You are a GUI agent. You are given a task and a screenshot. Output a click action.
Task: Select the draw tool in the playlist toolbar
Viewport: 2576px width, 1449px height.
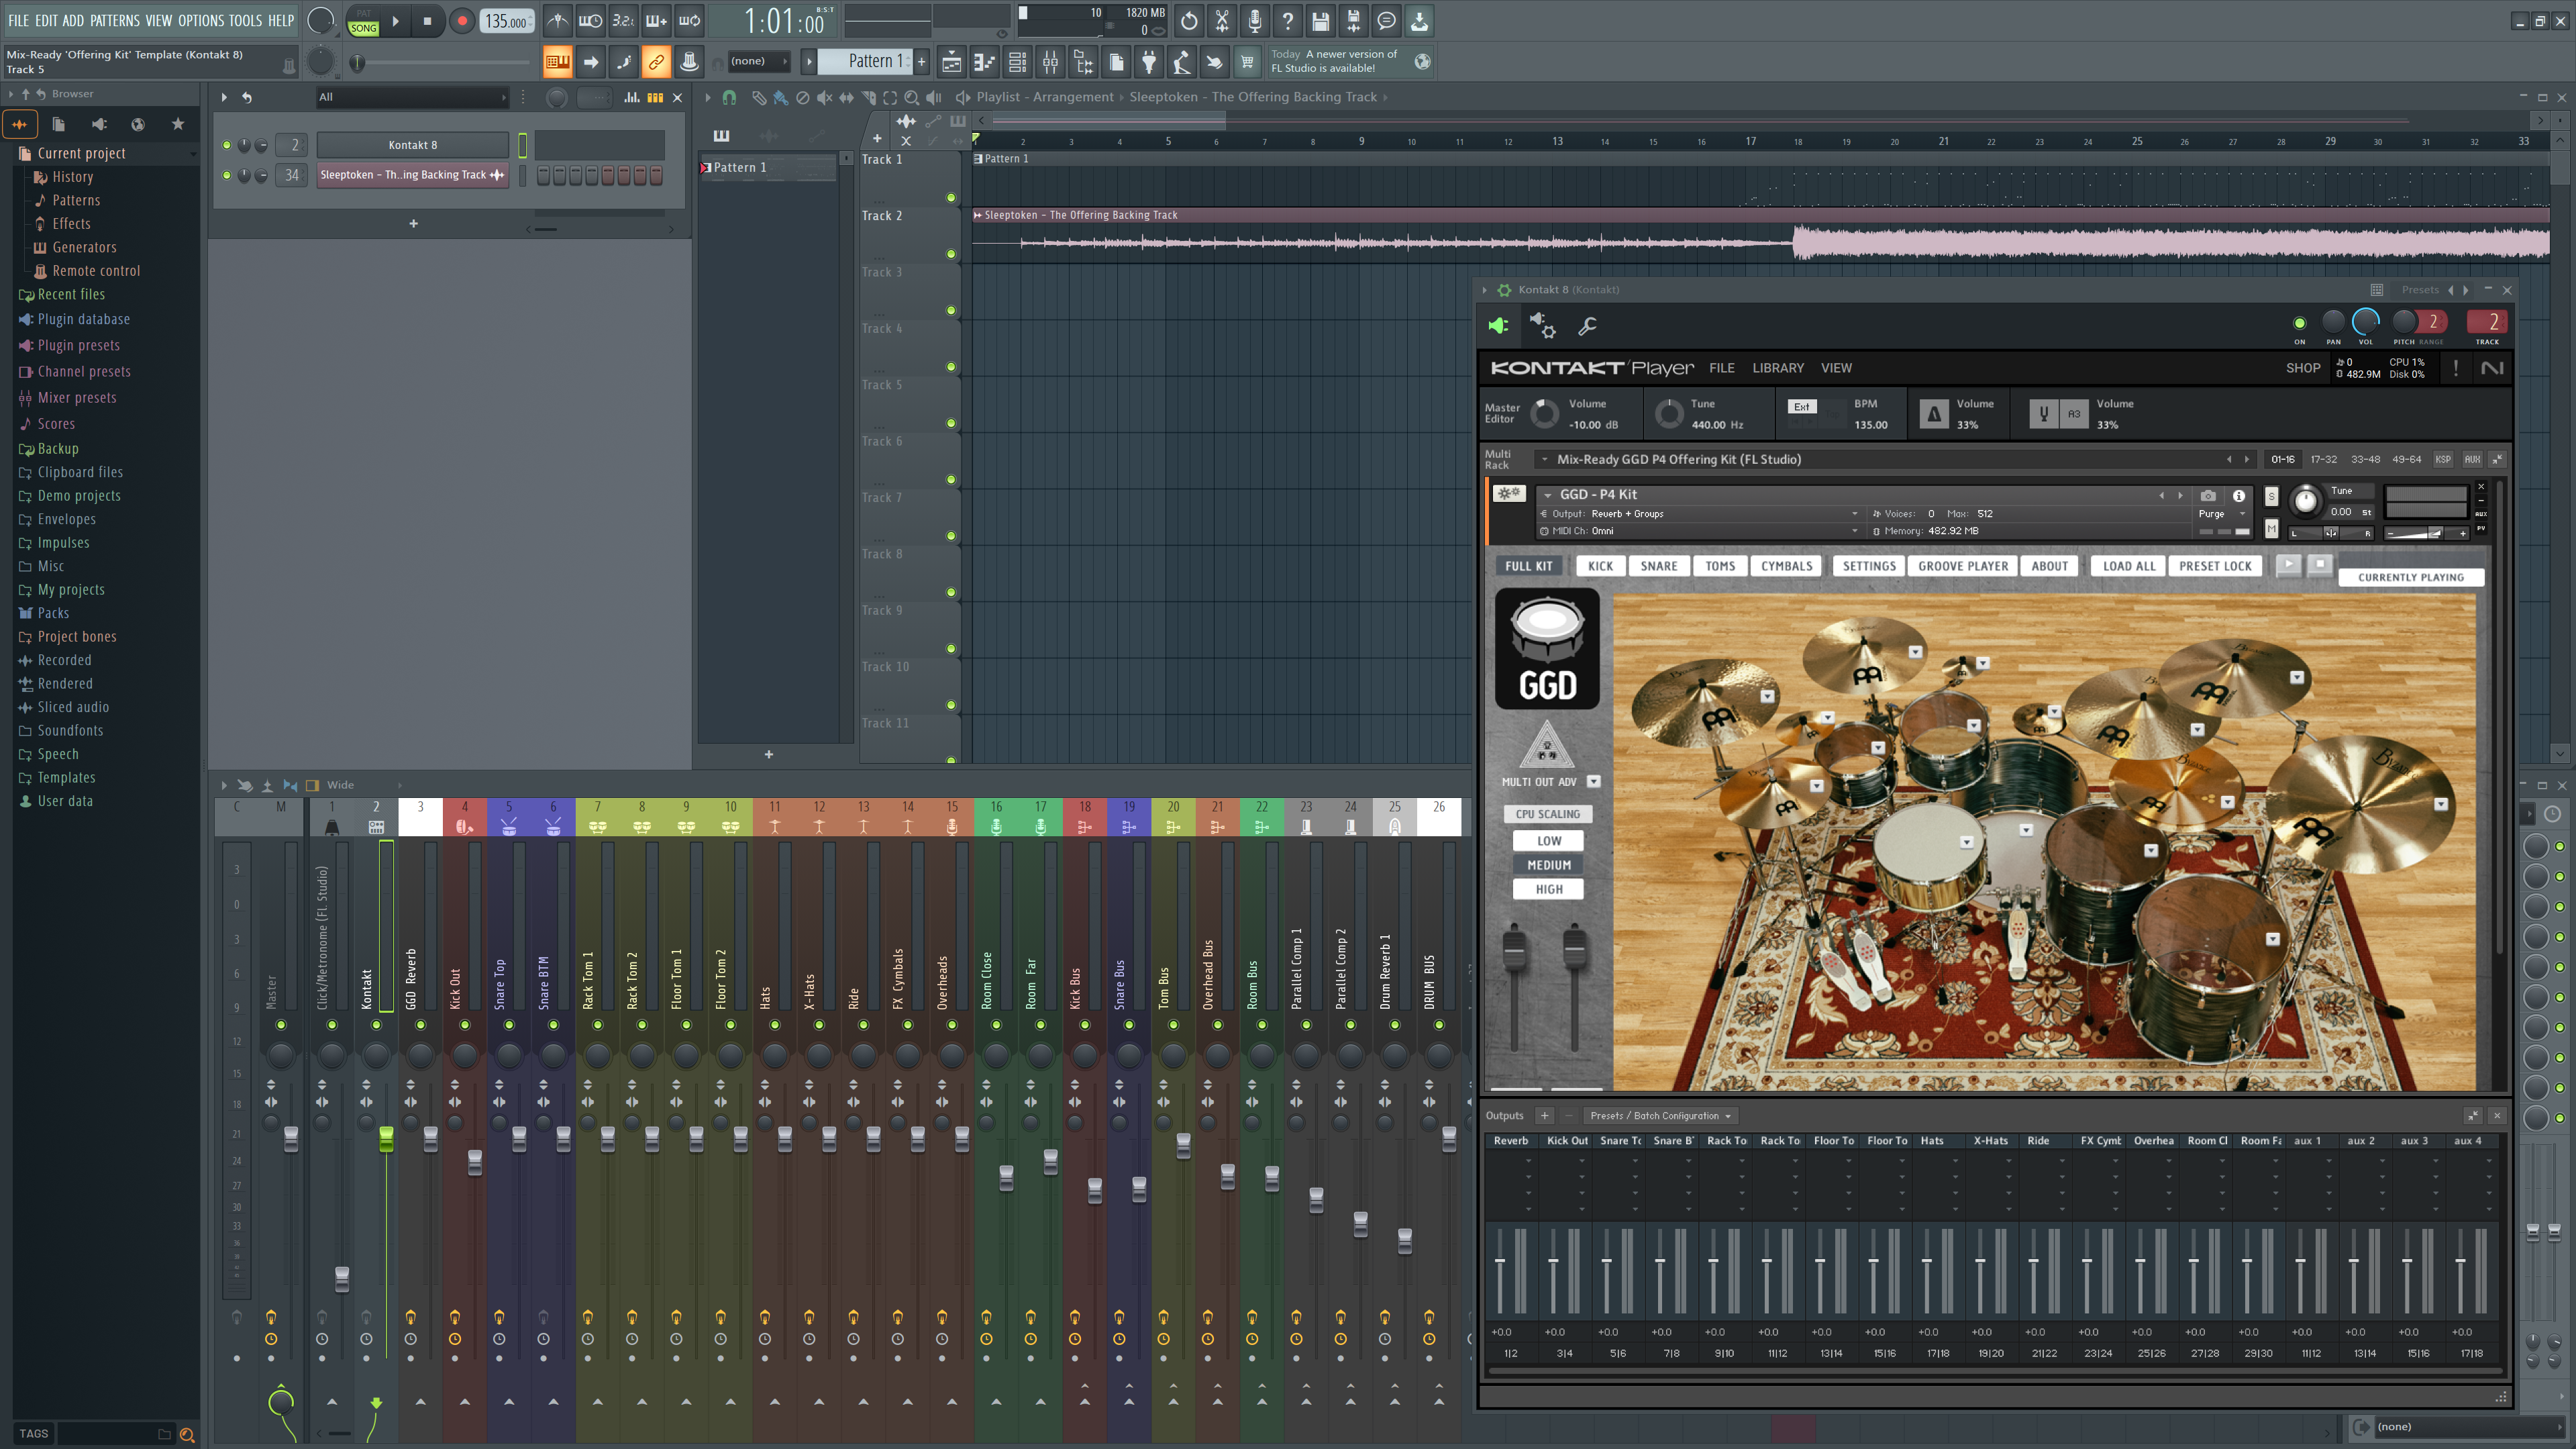point(759,98)
